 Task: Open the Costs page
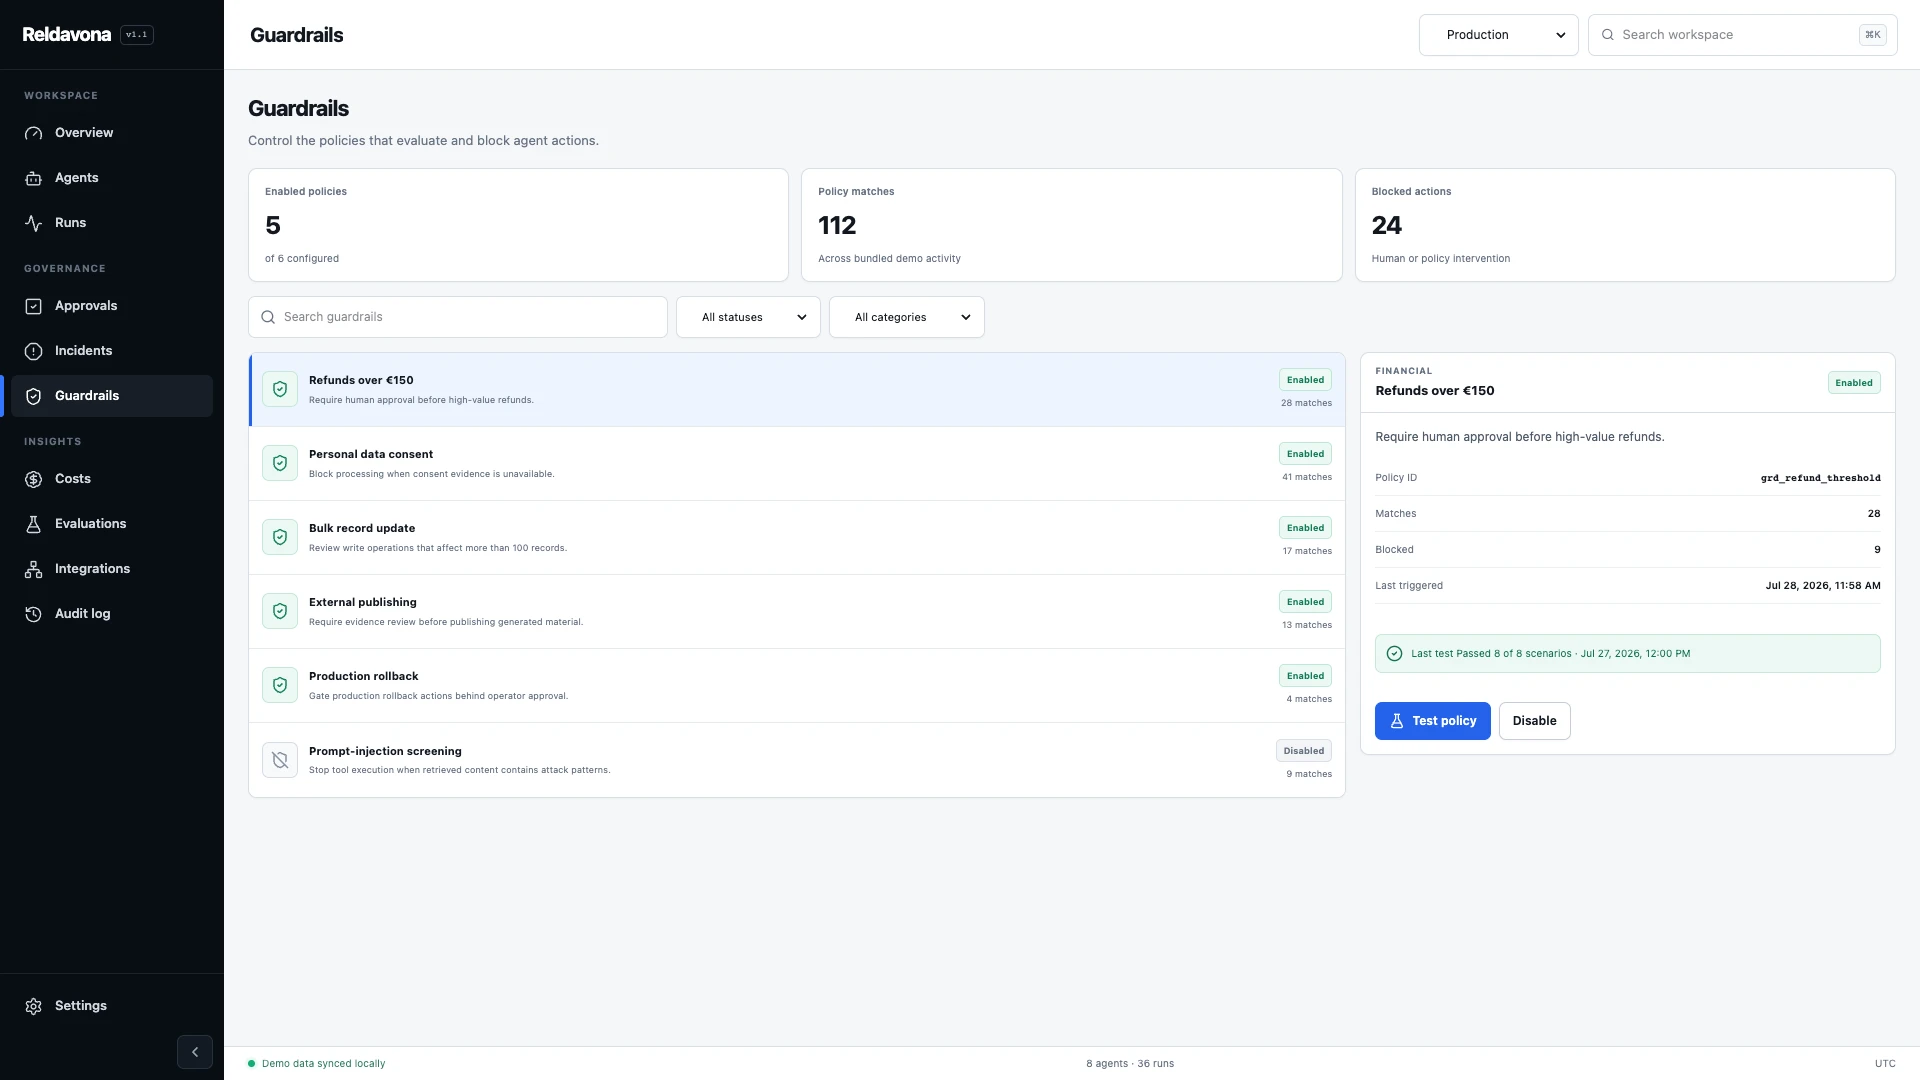pyautogui.click(x=112, y=479)
